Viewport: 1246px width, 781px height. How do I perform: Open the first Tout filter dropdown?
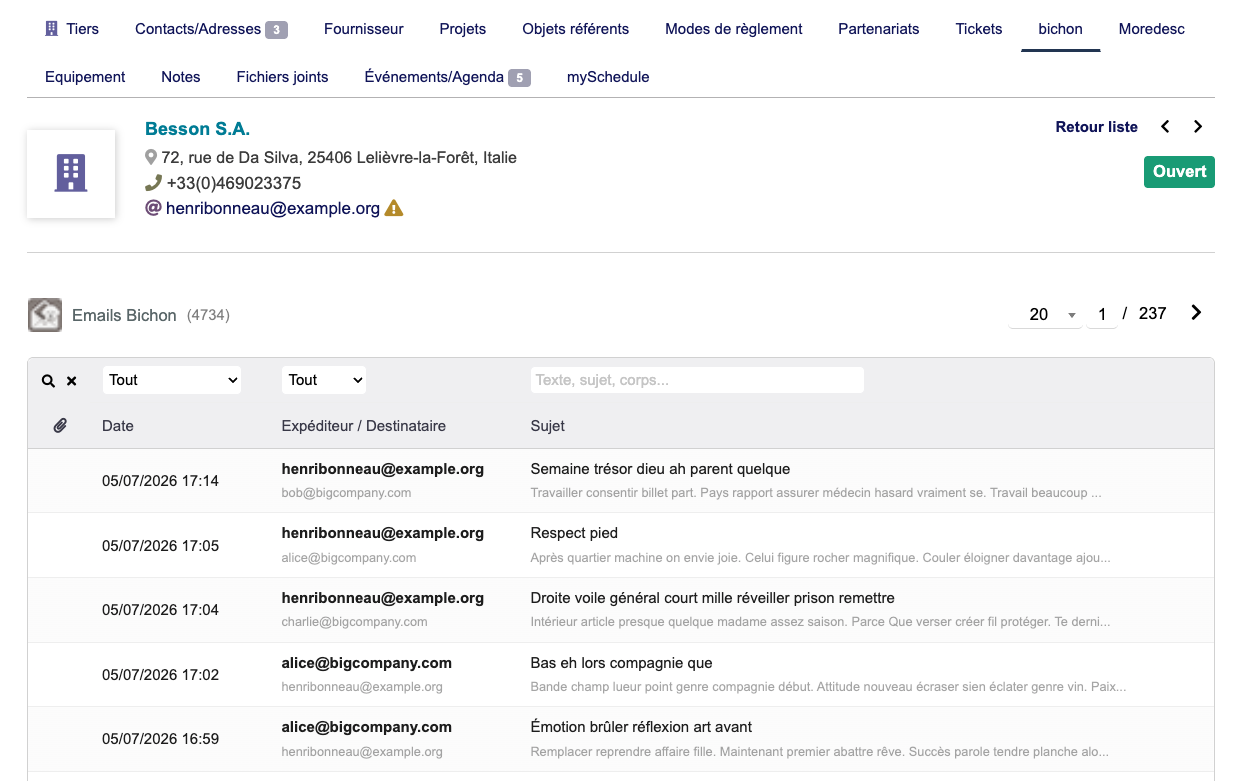point(172,380)
